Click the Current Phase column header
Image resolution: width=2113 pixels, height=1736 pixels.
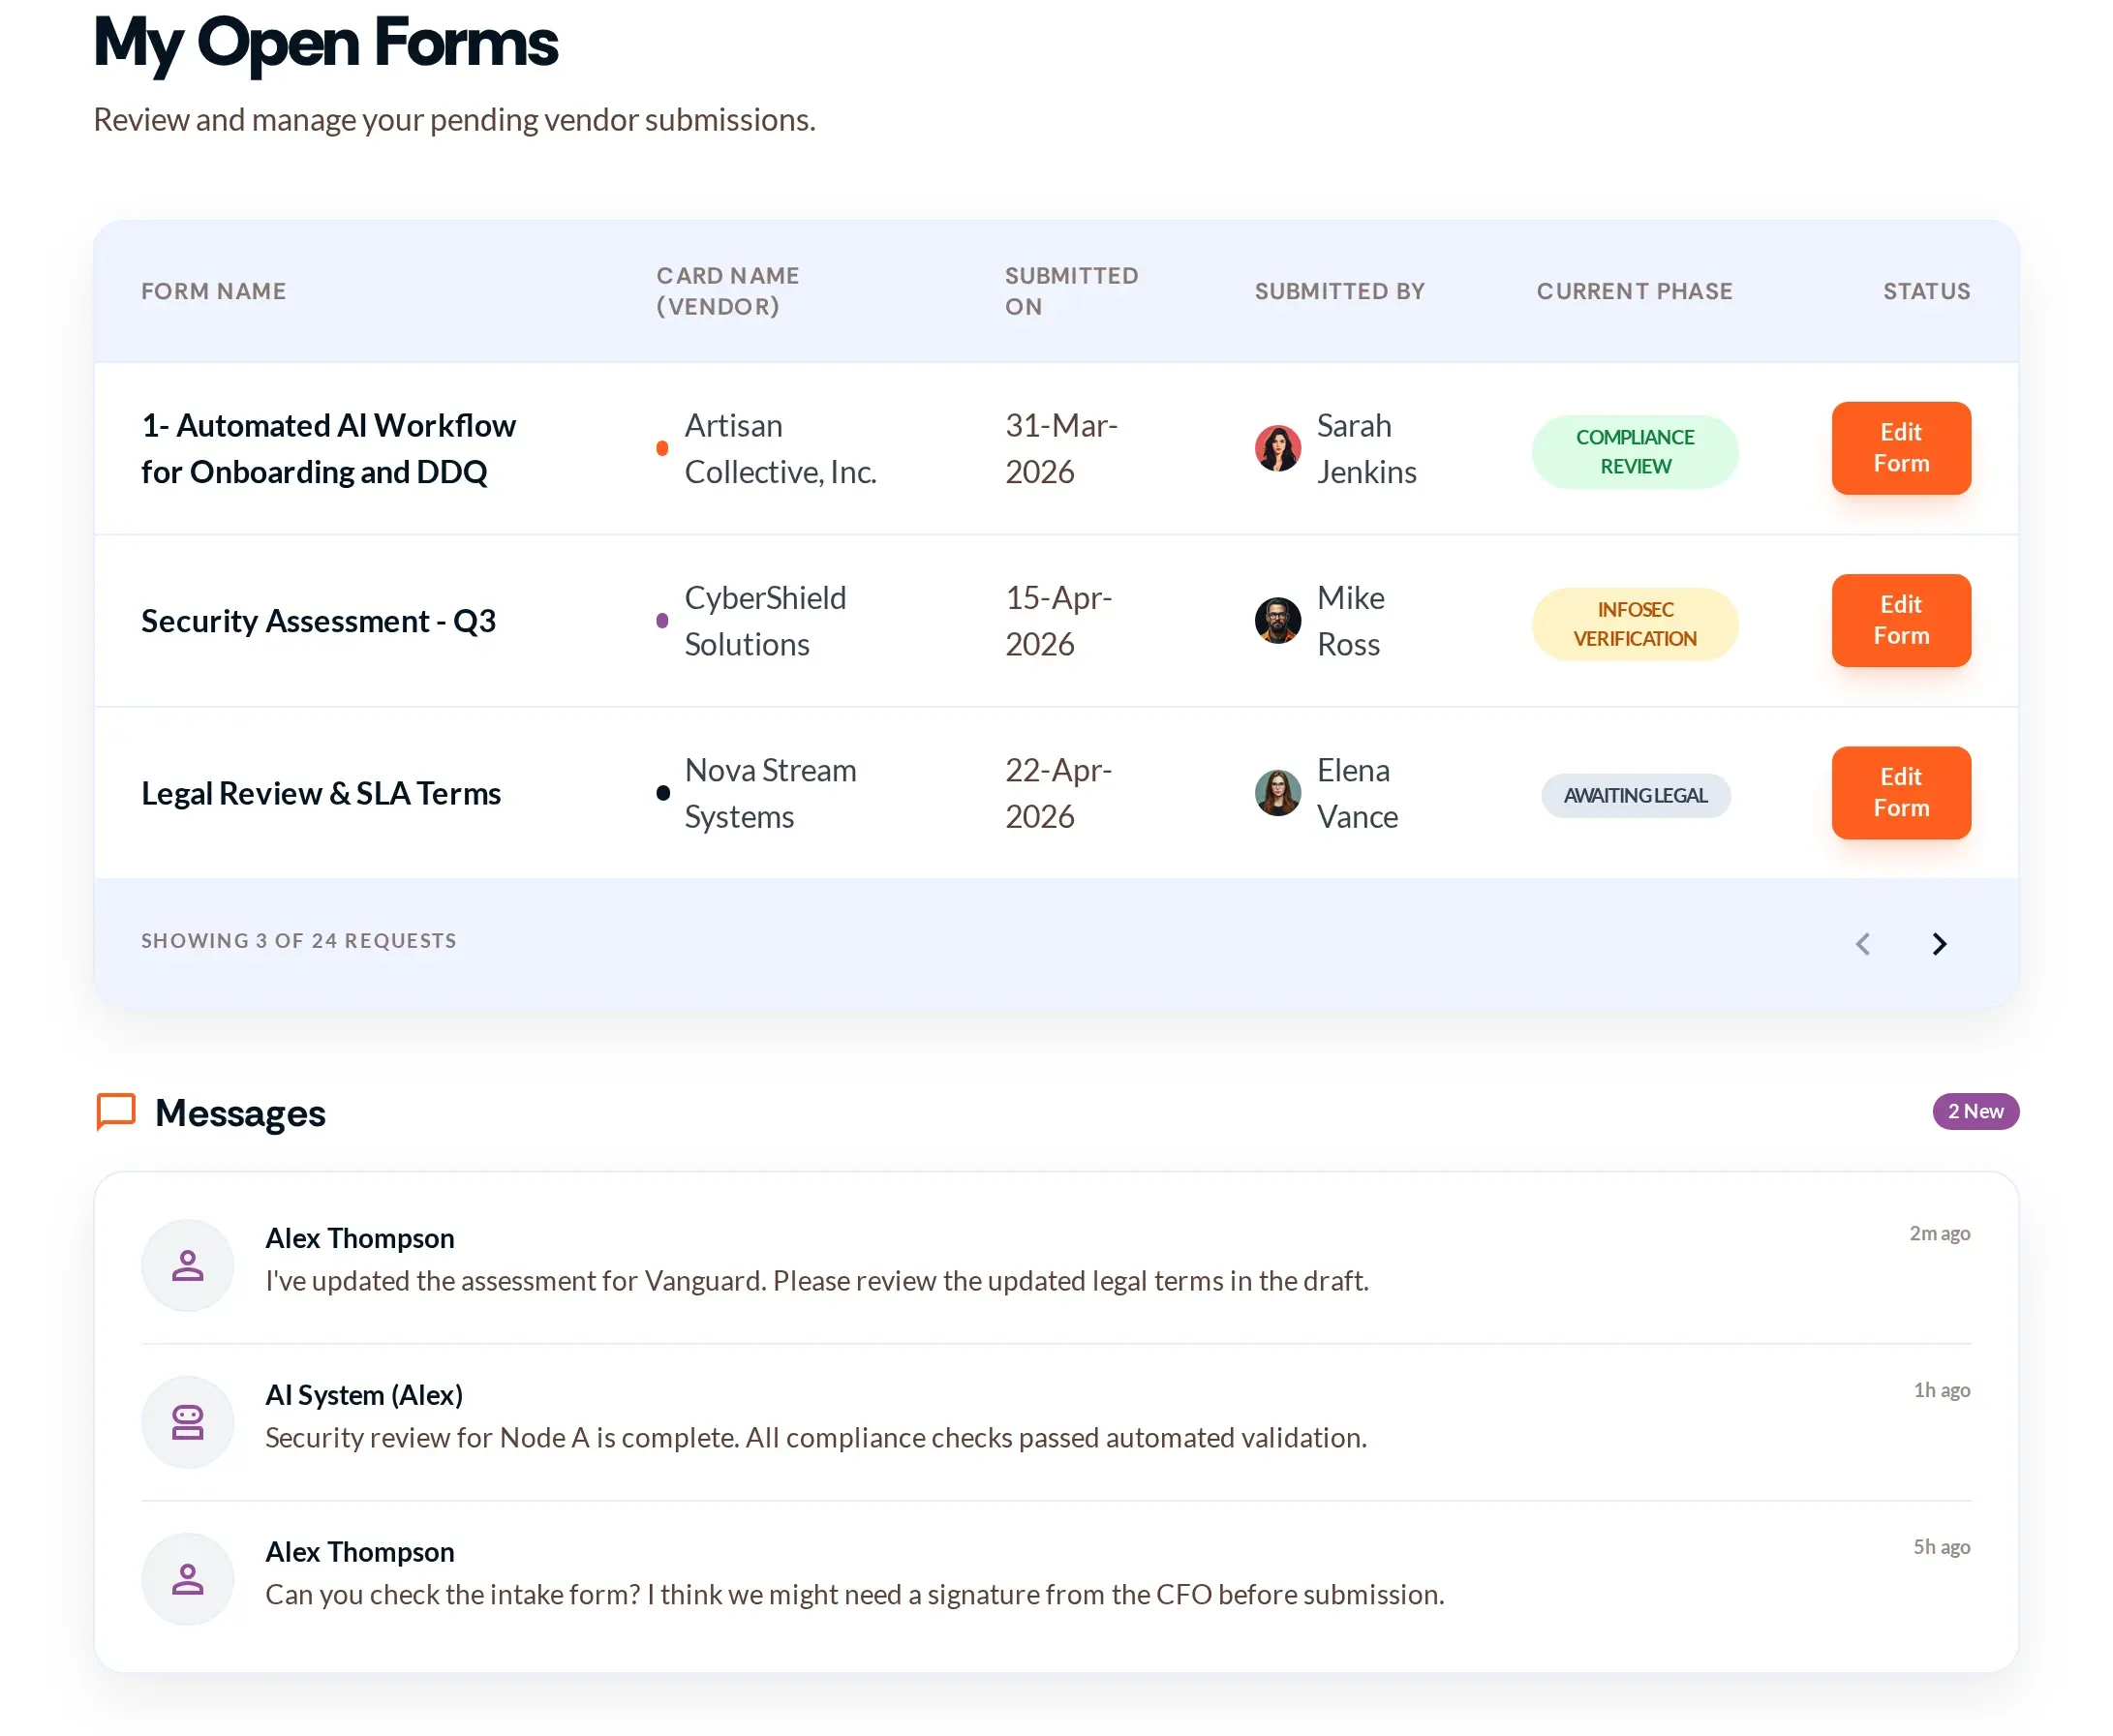click(1634, 292)
